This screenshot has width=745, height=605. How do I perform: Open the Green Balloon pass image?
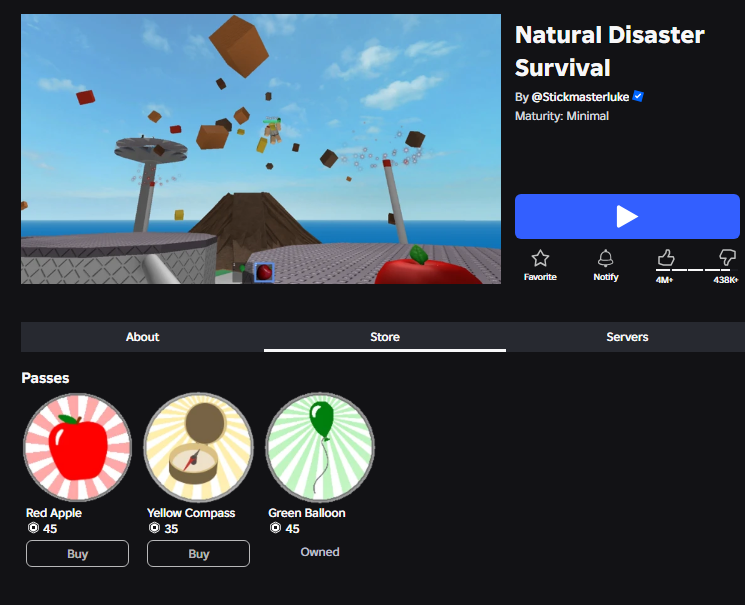click(320, 447)
